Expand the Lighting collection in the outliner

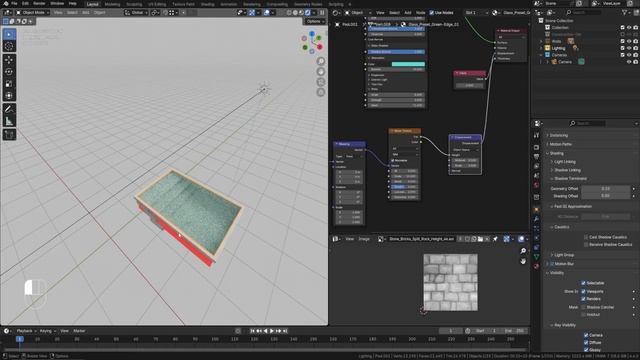coord(541,48)
